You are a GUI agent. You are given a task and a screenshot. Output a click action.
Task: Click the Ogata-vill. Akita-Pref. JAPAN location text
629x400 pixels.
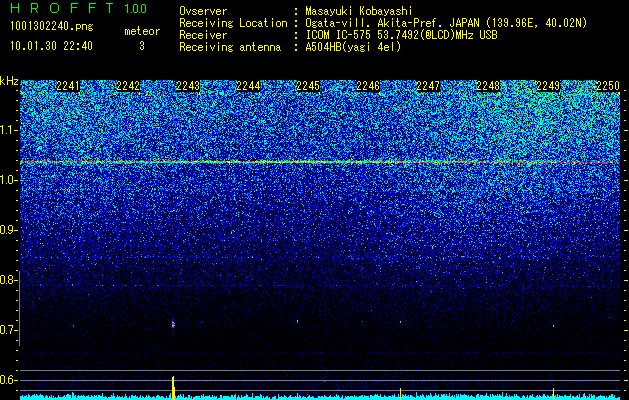446,23
